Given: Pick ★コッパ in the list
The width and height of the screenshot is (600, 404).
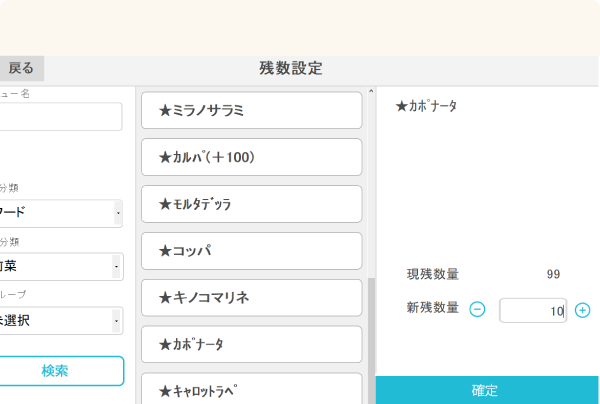Looking at the screenshot, I should pos(252,251).
